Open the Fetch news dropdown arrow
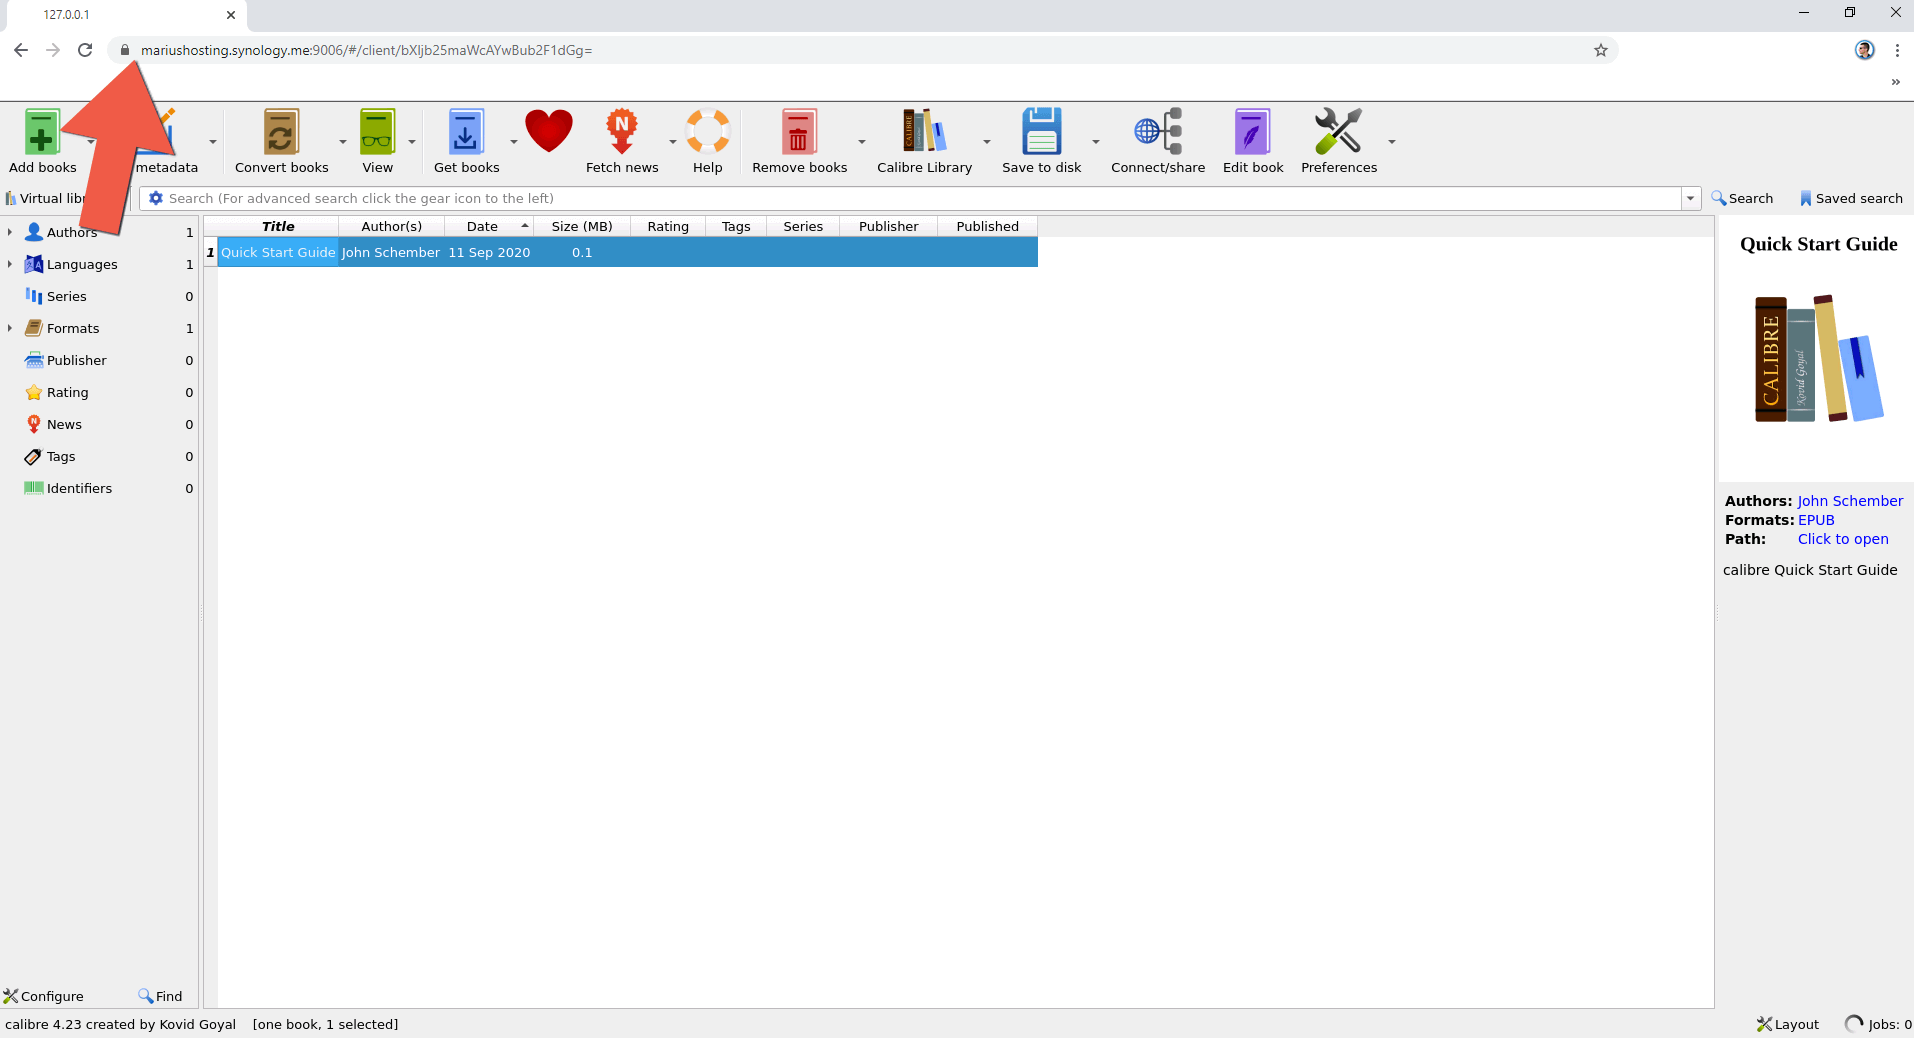The width and height of the screenshot is (1914, 1038). click(673, 142)
